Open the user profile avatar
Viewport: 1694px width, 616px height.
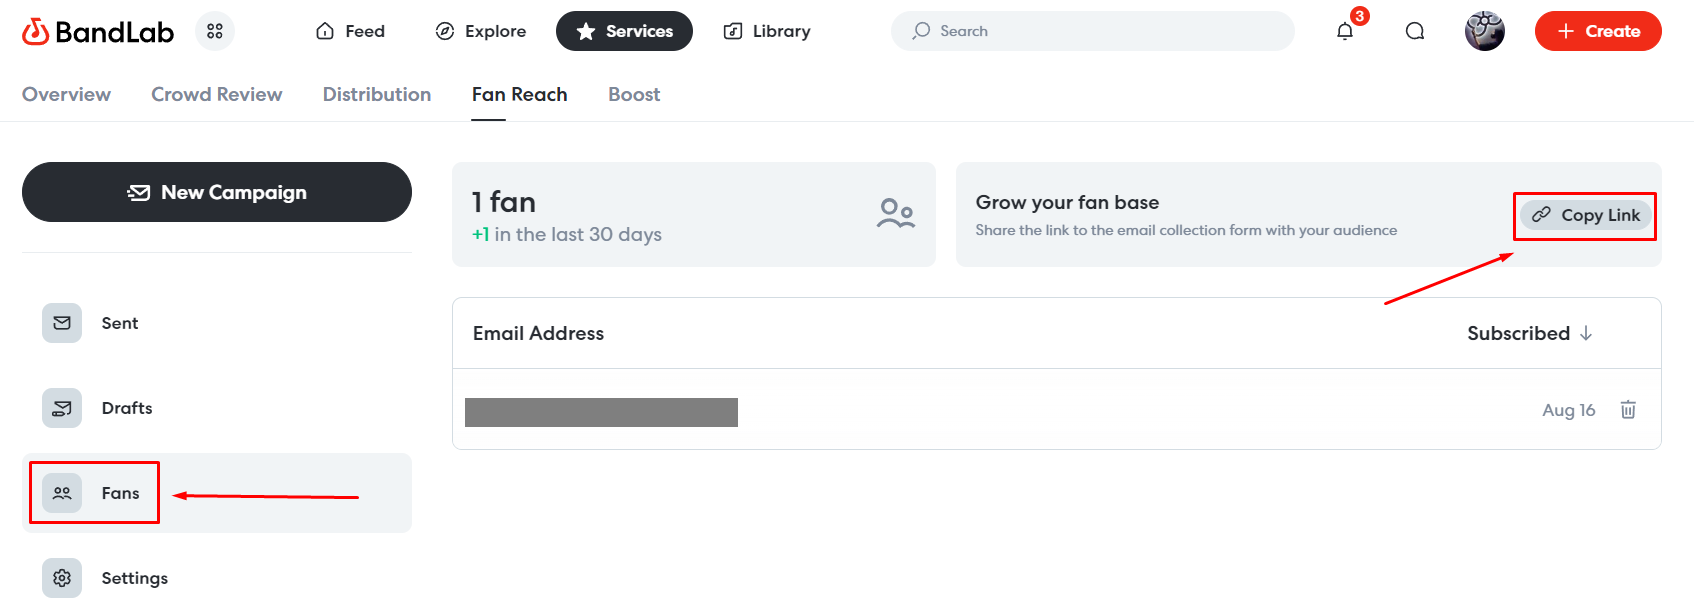pos(1484,31)
